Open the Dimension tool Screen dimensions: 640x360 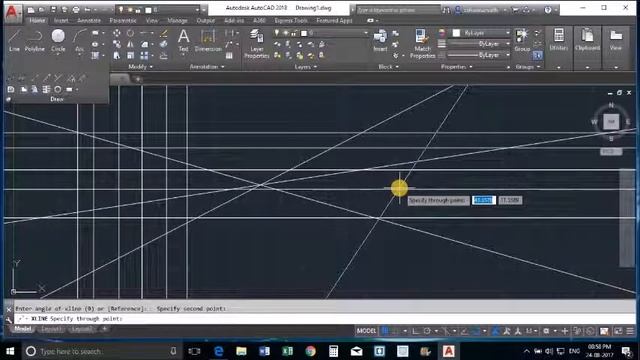[208, 40]
